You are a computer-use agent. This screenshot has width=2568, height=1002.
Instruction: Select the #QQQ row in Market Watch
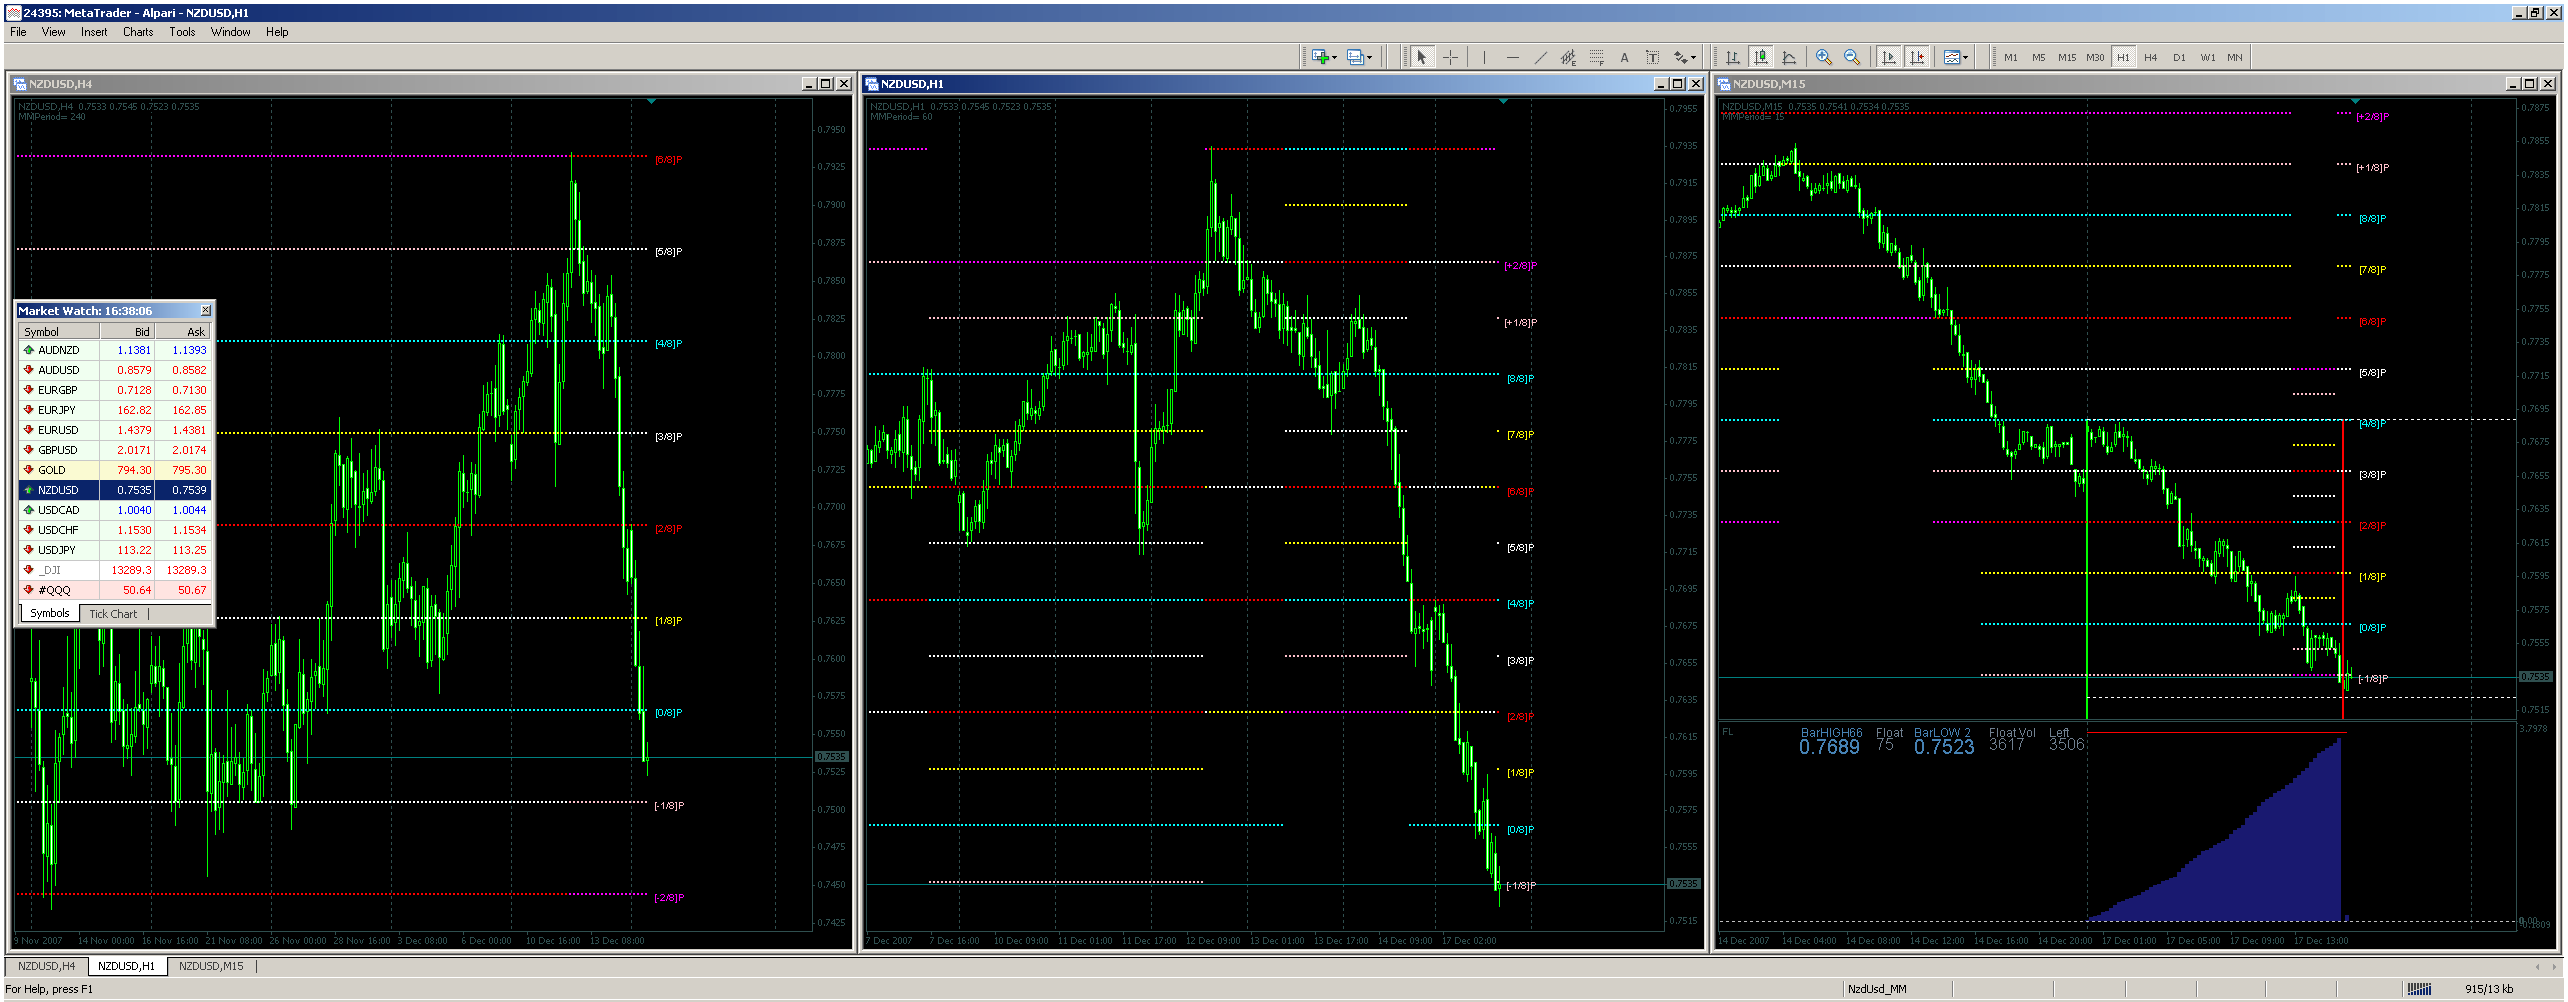click(114, 590)
